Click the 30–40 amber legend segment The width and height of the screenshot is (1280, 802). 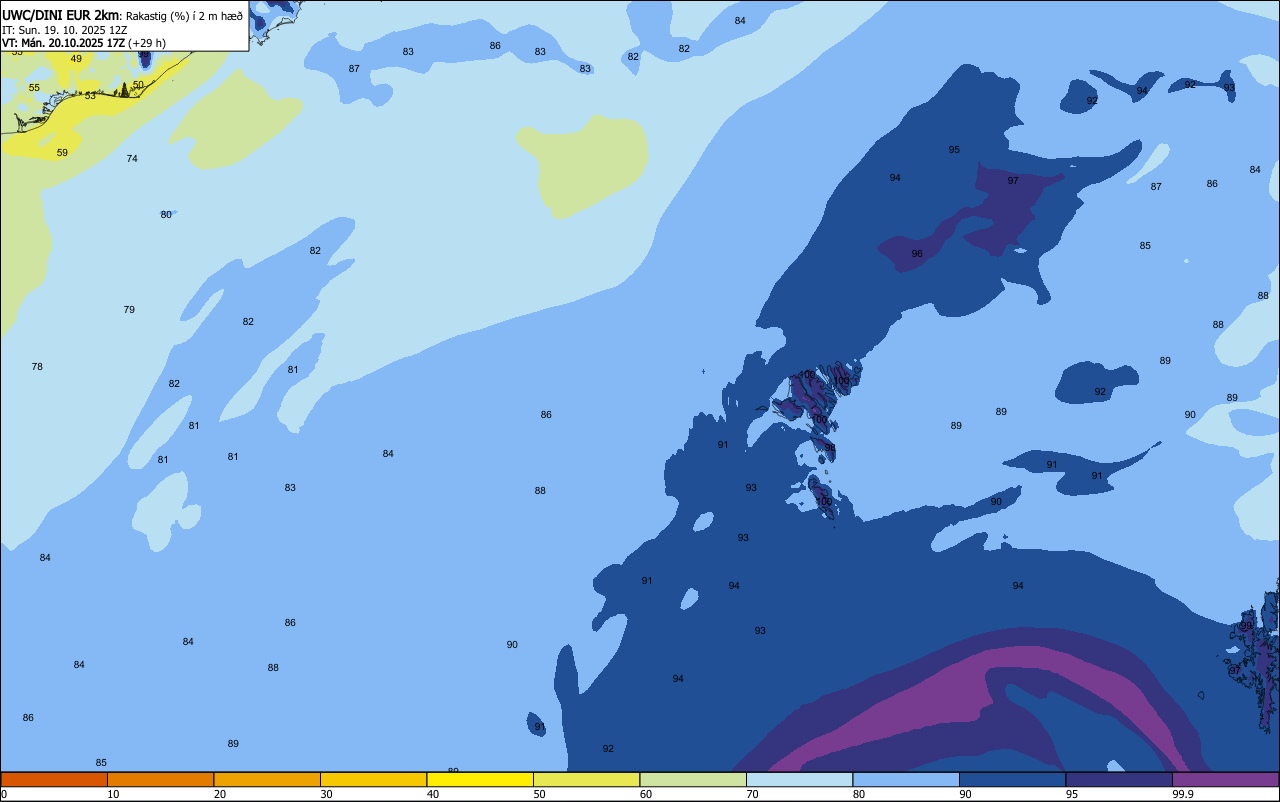pos(373,780)
